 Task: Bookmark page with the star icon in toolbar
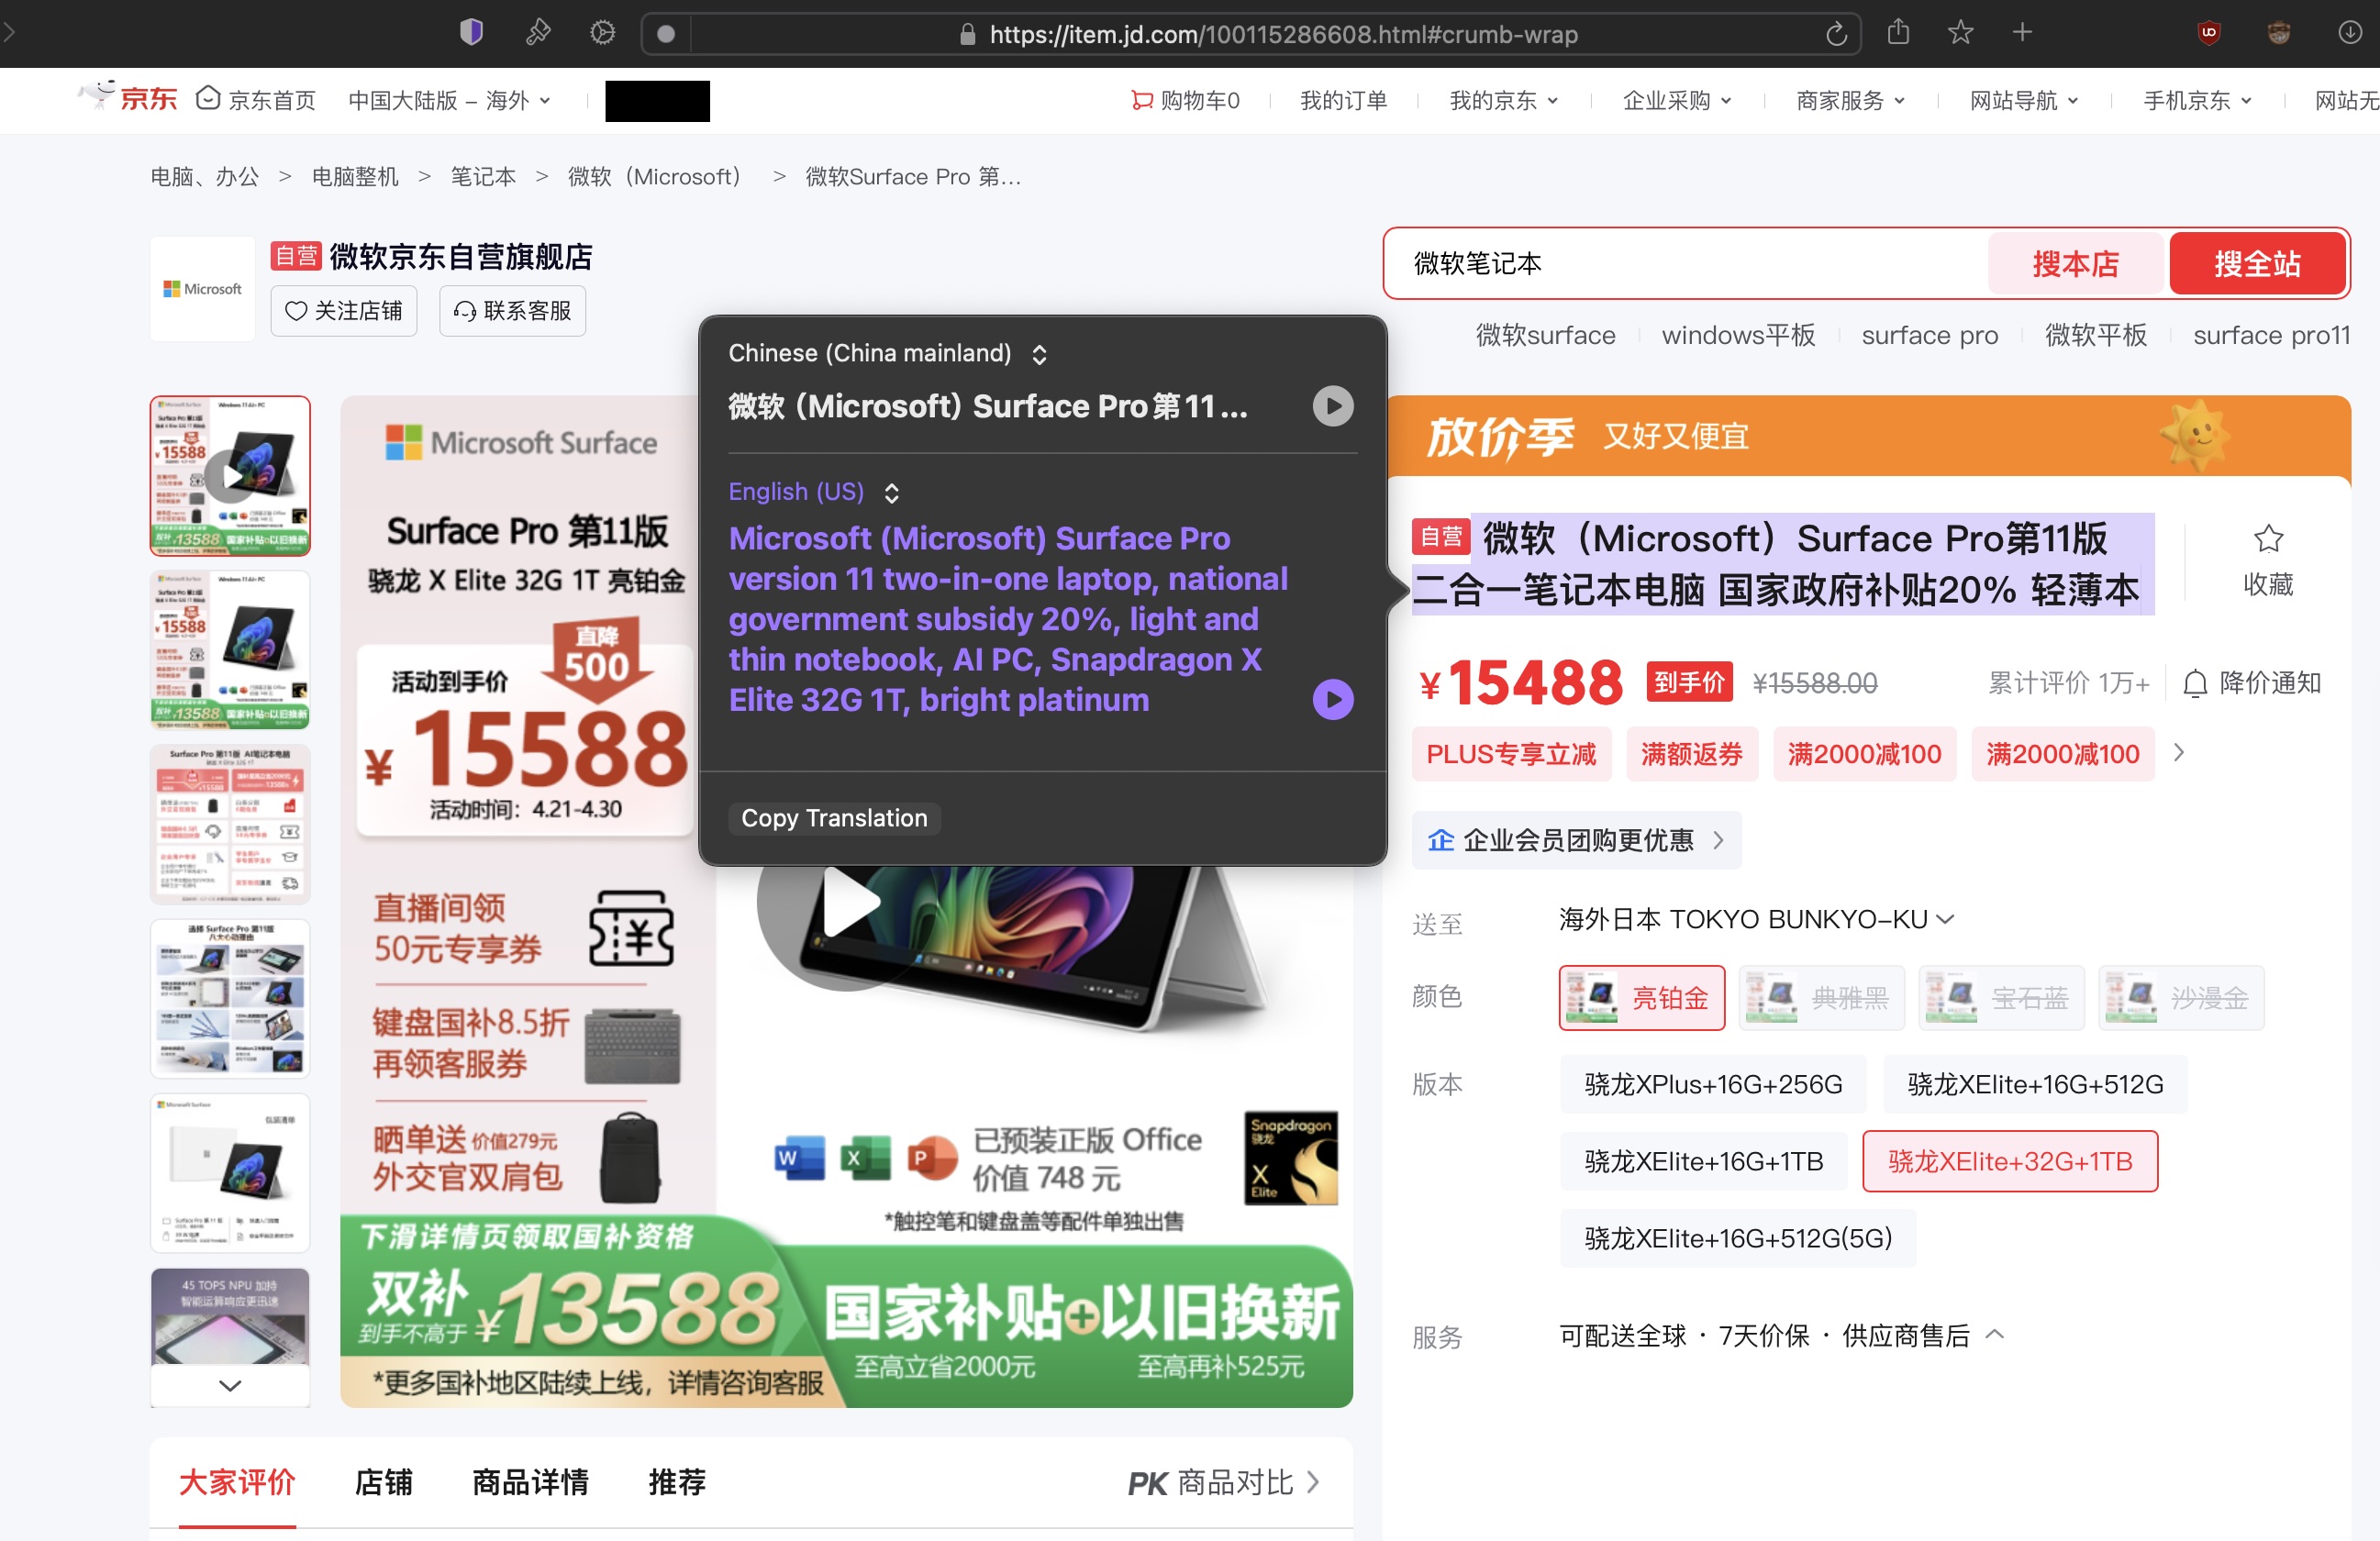pyautogui.click(x=1960, y=33)
